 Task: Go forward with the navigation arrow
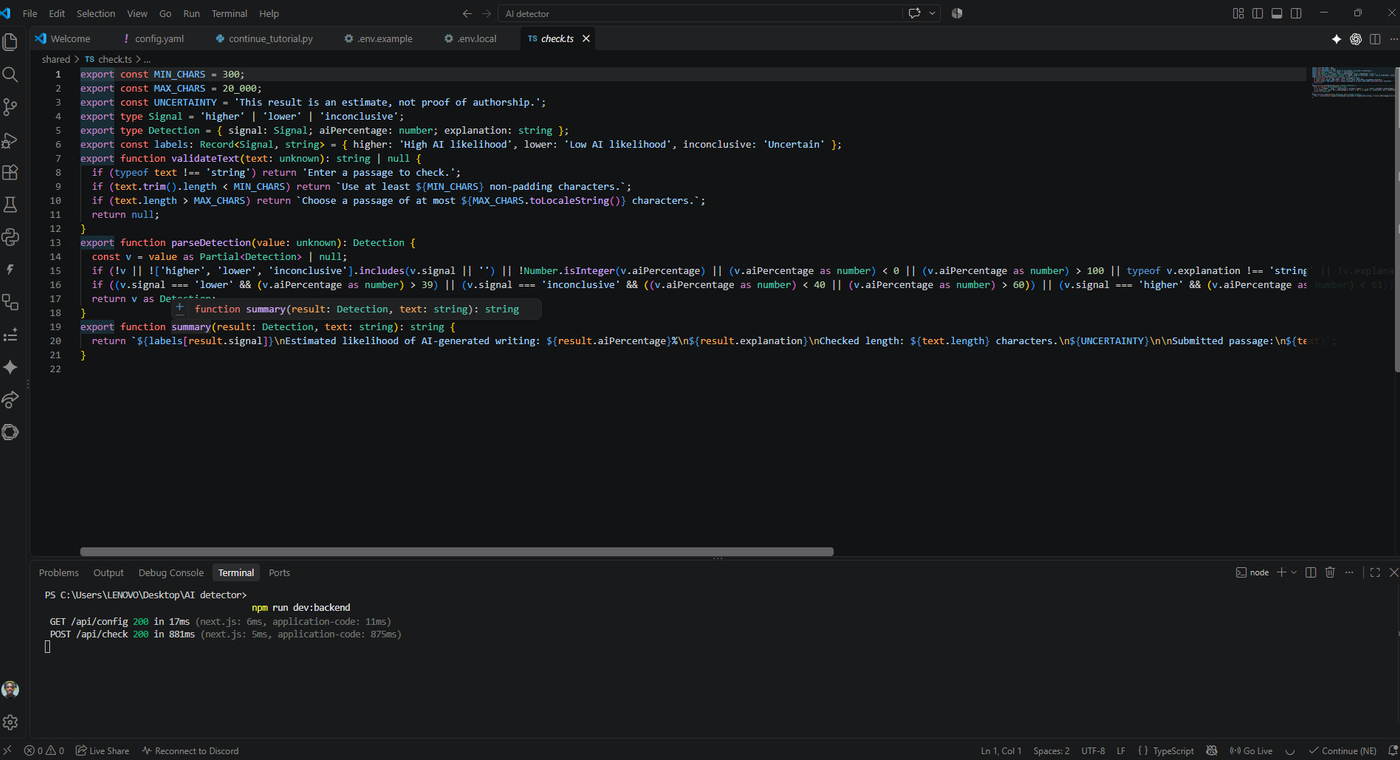(487, 13)
